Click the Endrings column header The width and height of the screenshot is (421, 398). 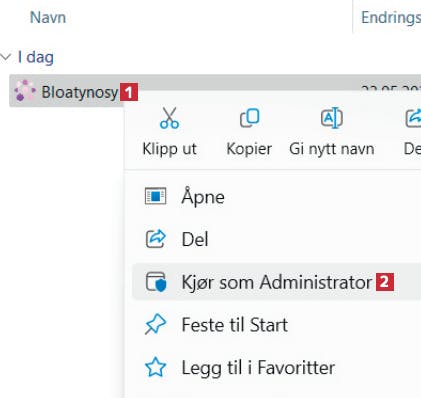(x=391, y=17)
